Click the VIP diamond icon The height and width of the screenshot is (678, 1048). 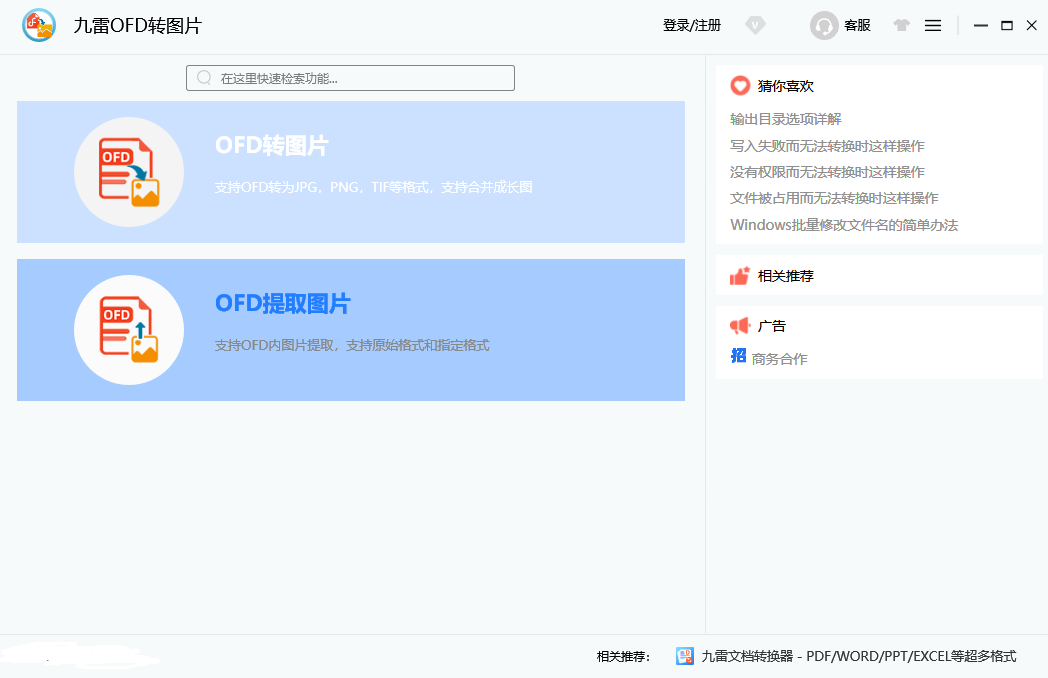pyautogui.click(x=755, y=25)
